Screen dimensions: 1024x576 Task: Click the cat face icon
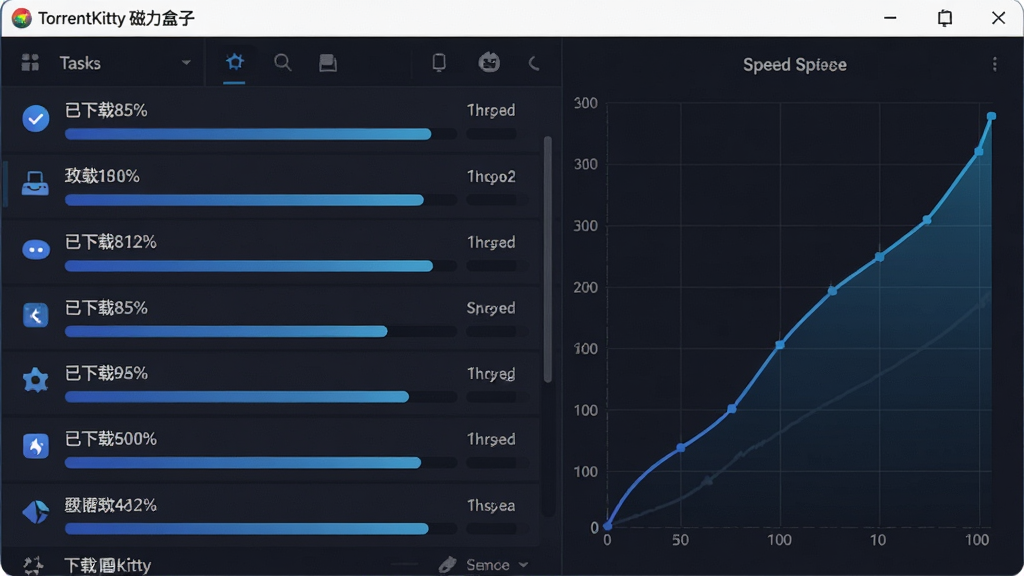coord(489,63)
